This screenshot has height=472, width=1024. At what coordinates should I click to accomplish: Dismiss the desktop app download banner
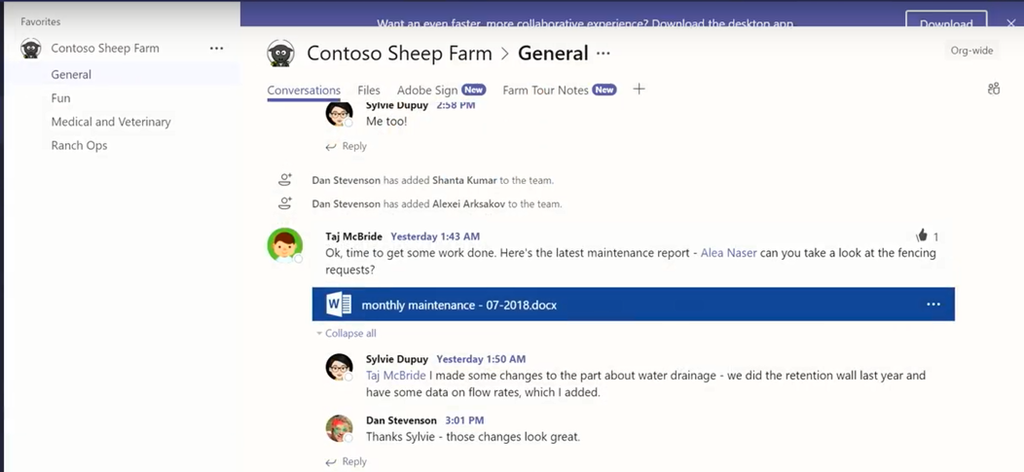click(1009, 23)
